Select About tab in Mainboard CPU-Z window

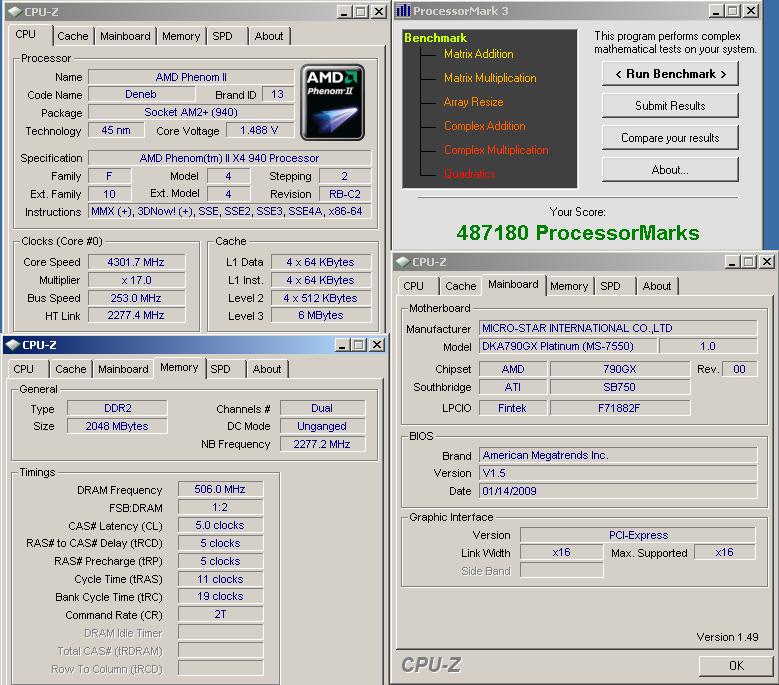click(657, 286)
